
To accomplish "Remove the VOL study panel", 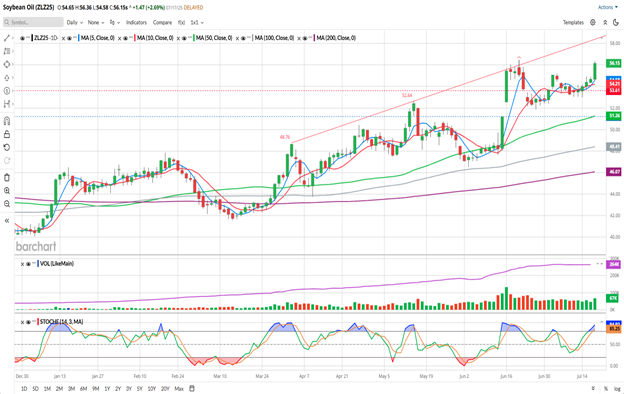I will point(22,264).
